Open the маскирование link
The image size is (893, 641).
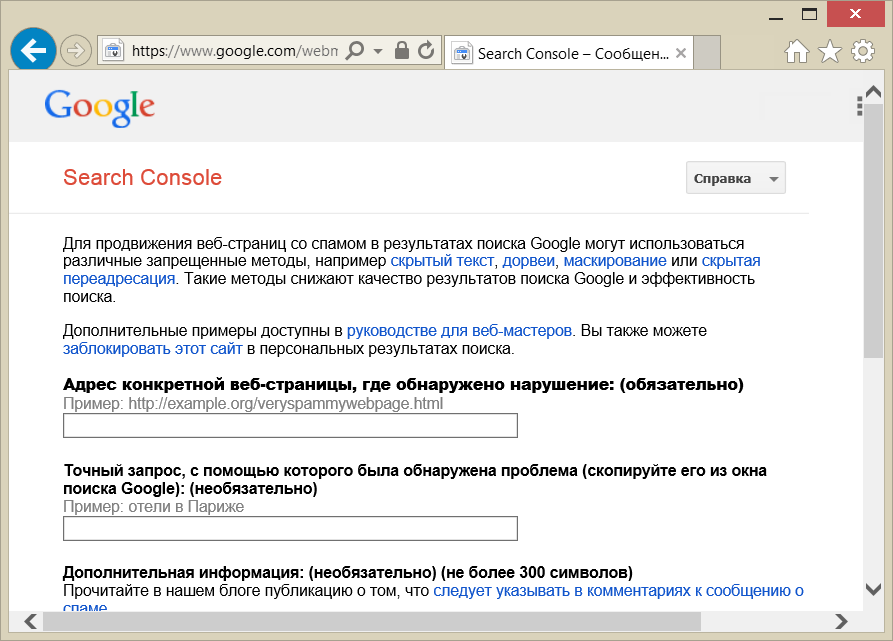point(615,261)
